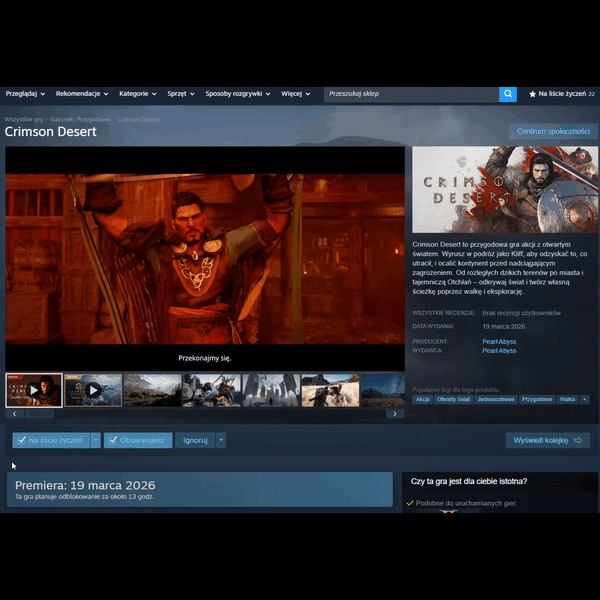Click the 'Wyświetl kolejkę' button
Image resolution: width=600 pixels, height=600 pixels.
click(548, 440)
